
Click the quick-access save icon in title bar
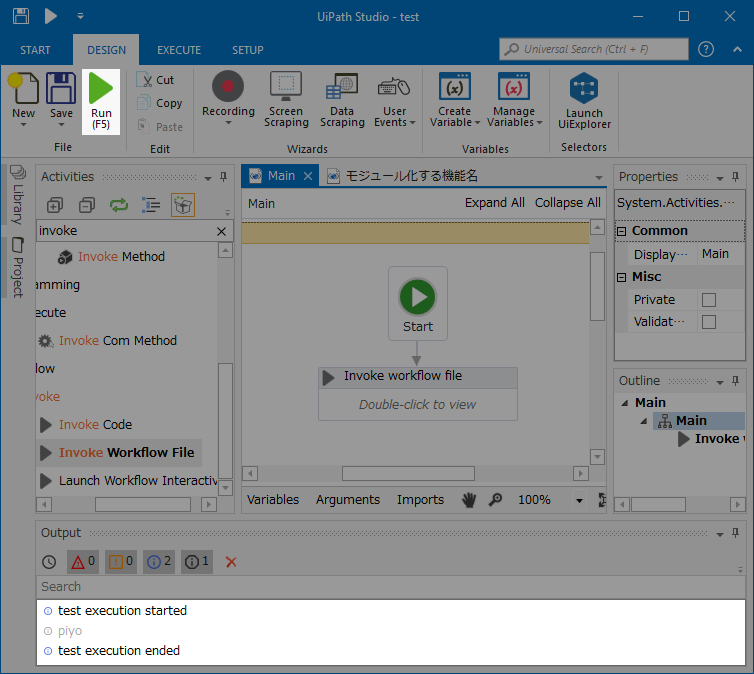tap(21, 16)
